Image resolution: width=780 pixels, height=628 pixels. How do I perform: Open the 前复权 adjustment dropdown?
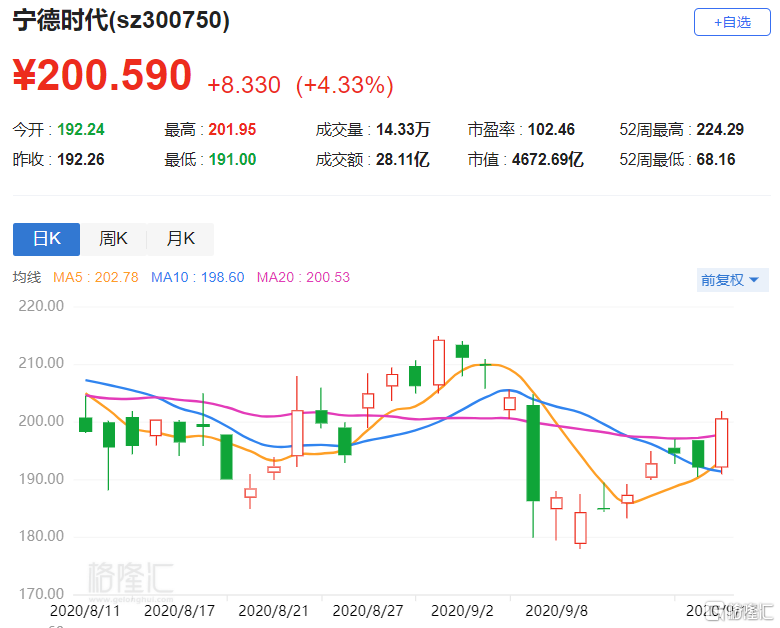[x=732, y=280]
